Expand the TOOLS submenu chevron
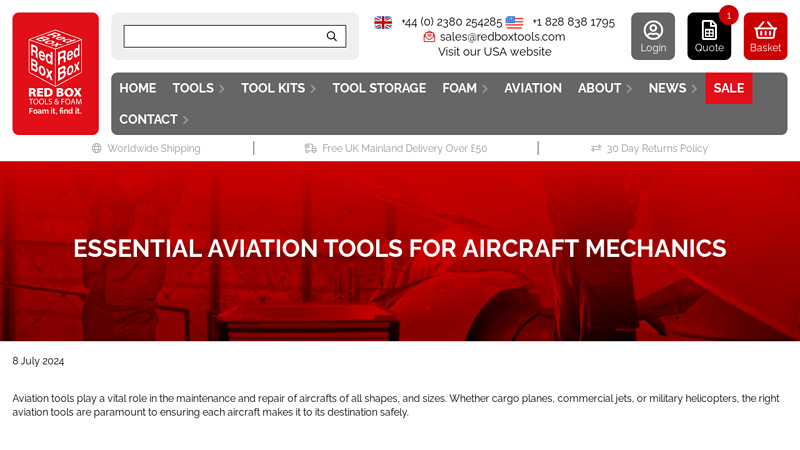Viewport: 800px width, 450px height. (x=221, y=89)
